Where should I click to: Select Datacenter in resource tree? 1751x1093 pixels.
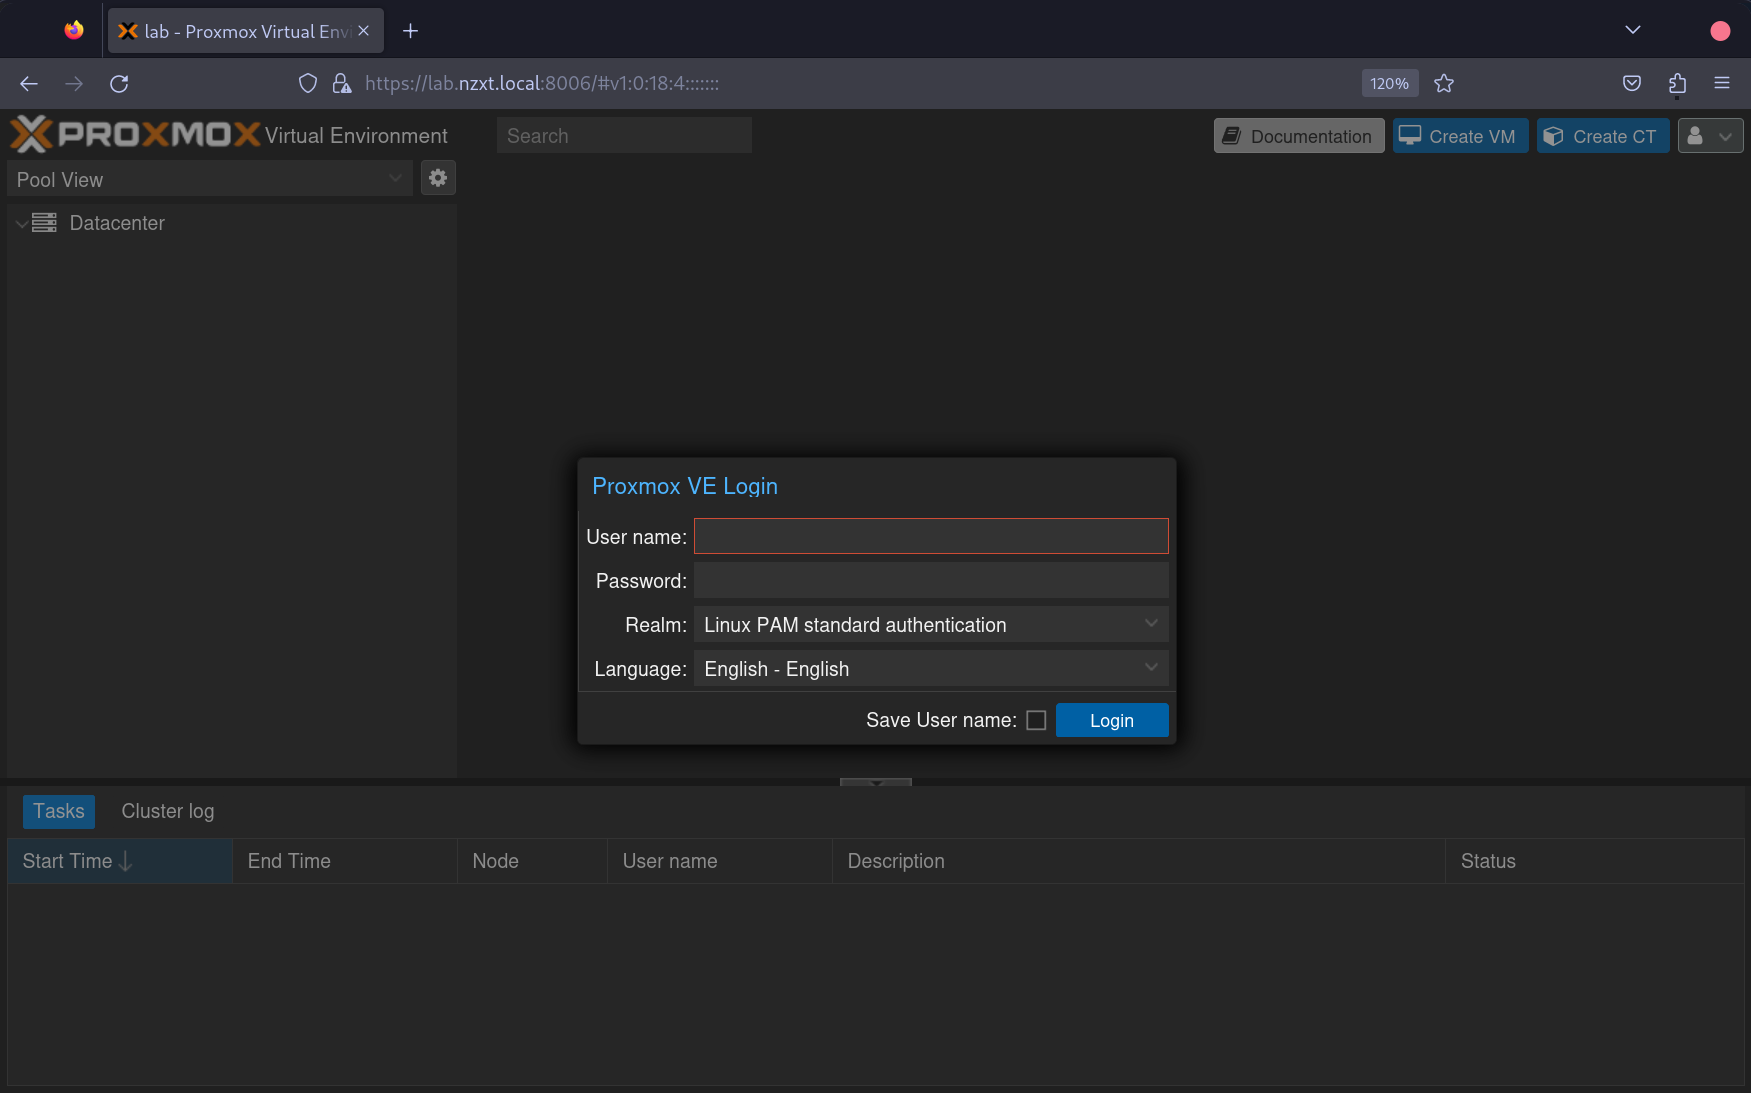tap(117, 223)
